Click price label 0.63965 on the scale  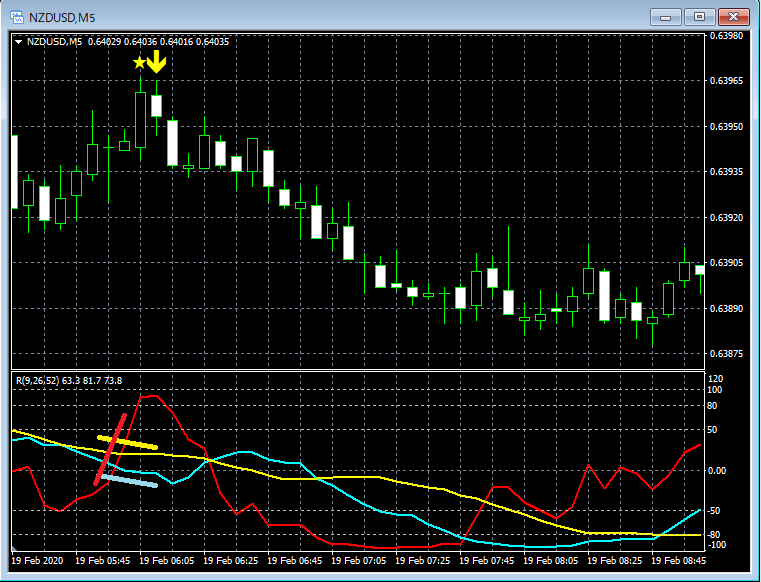[x=726, y=81]
